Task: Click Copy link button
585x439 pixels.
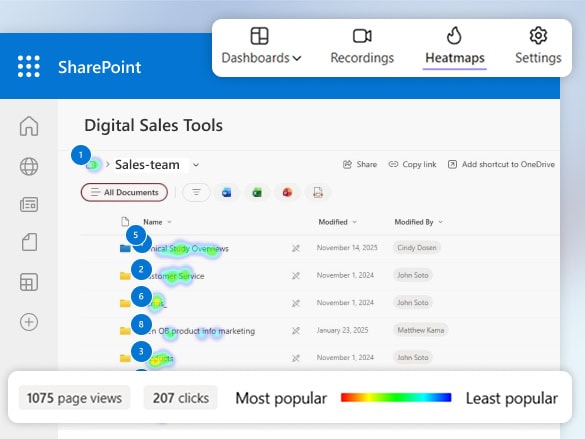Action: click(x=412, y=164)
